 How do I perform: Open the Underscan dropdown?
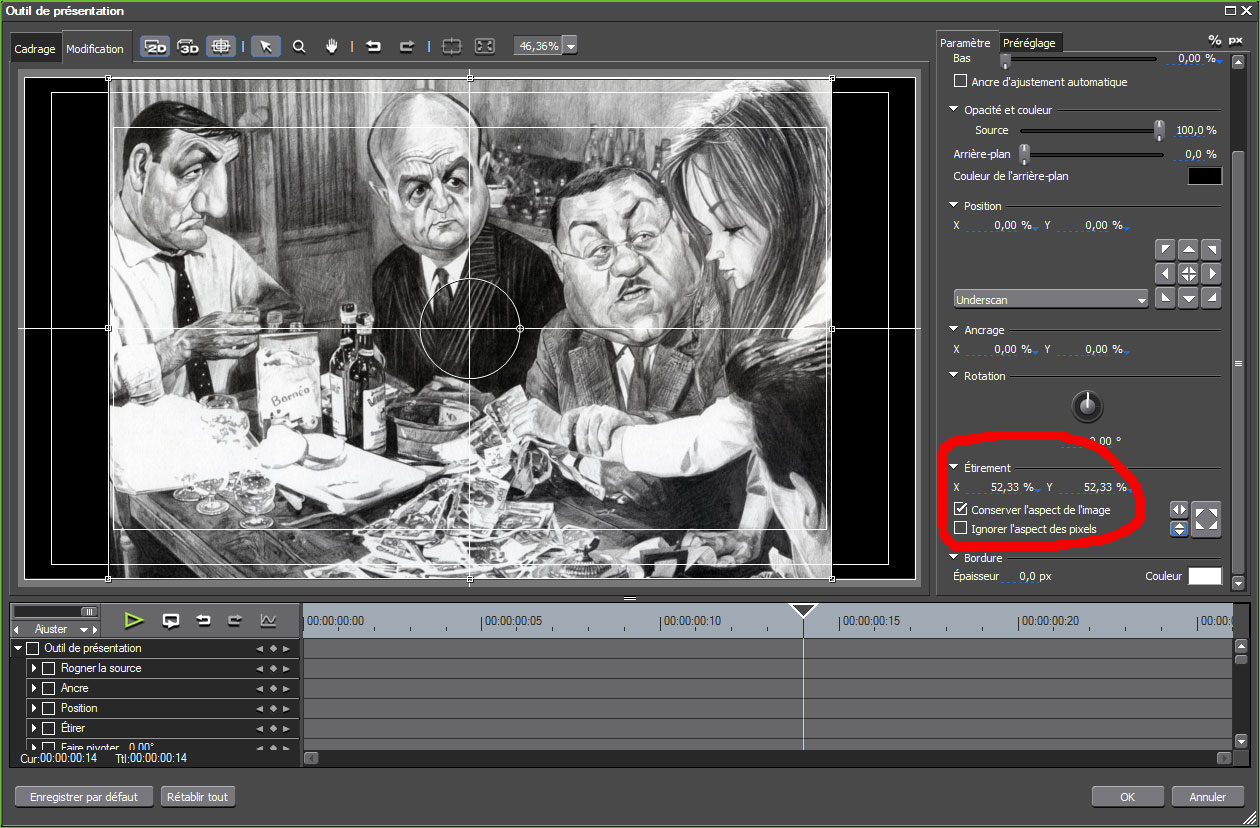coord(1051,299)
